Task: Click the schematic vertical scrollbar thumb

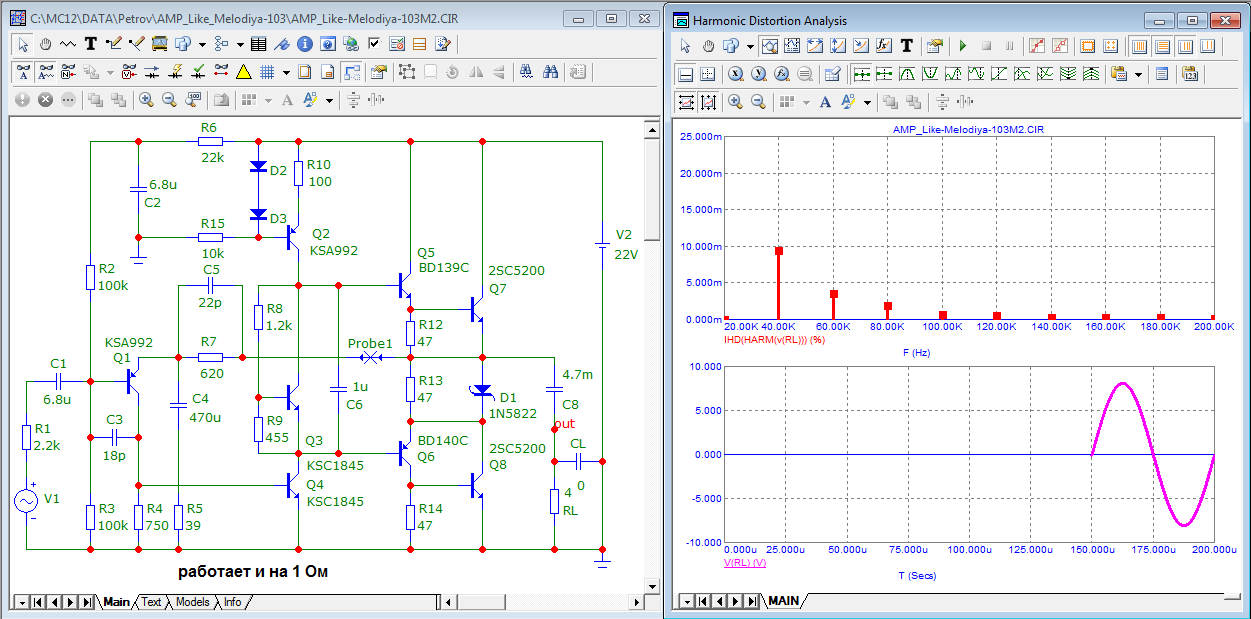Action: 651,190
